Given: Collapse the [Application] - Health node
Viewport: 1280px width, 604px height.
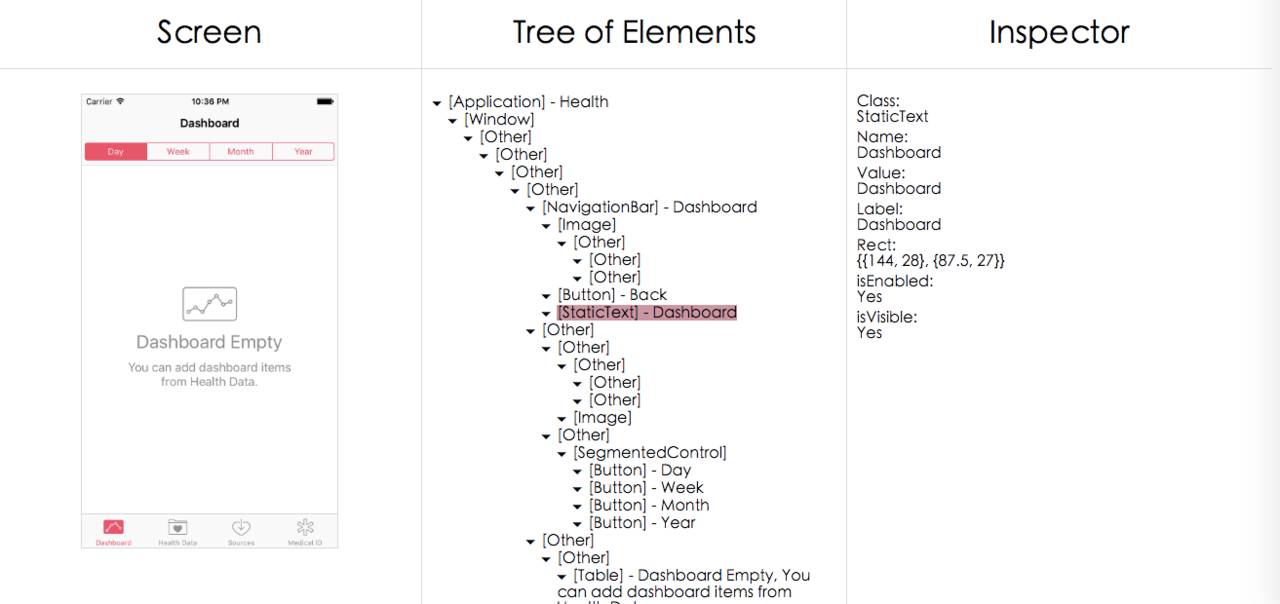Looking at the screenshot, I should click(437, 103).
